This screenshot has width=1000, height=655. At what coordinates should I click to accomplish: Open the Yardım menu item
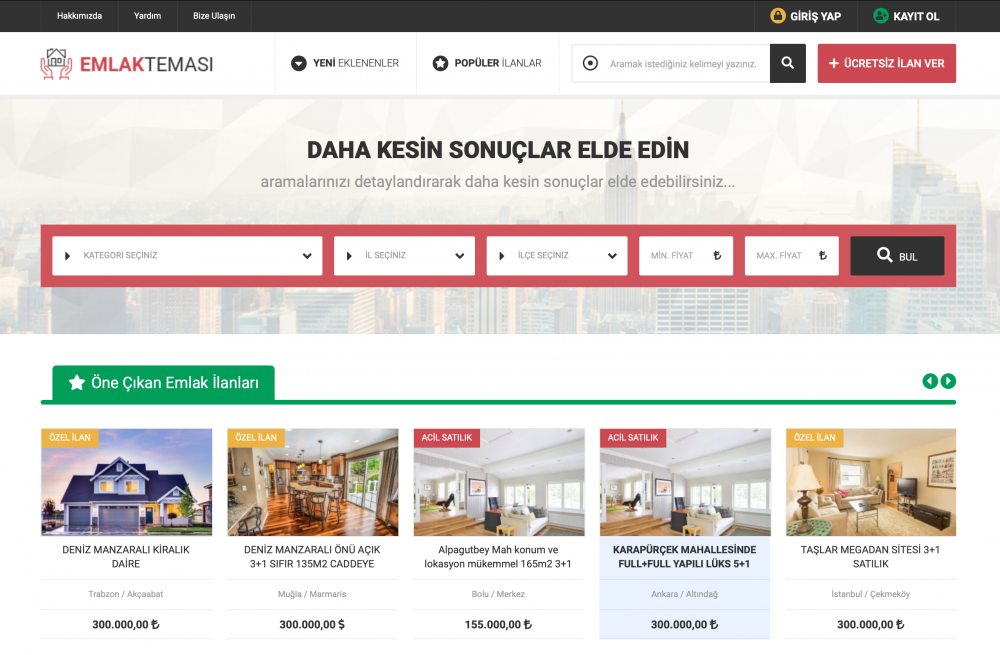[x=147, y=16]
